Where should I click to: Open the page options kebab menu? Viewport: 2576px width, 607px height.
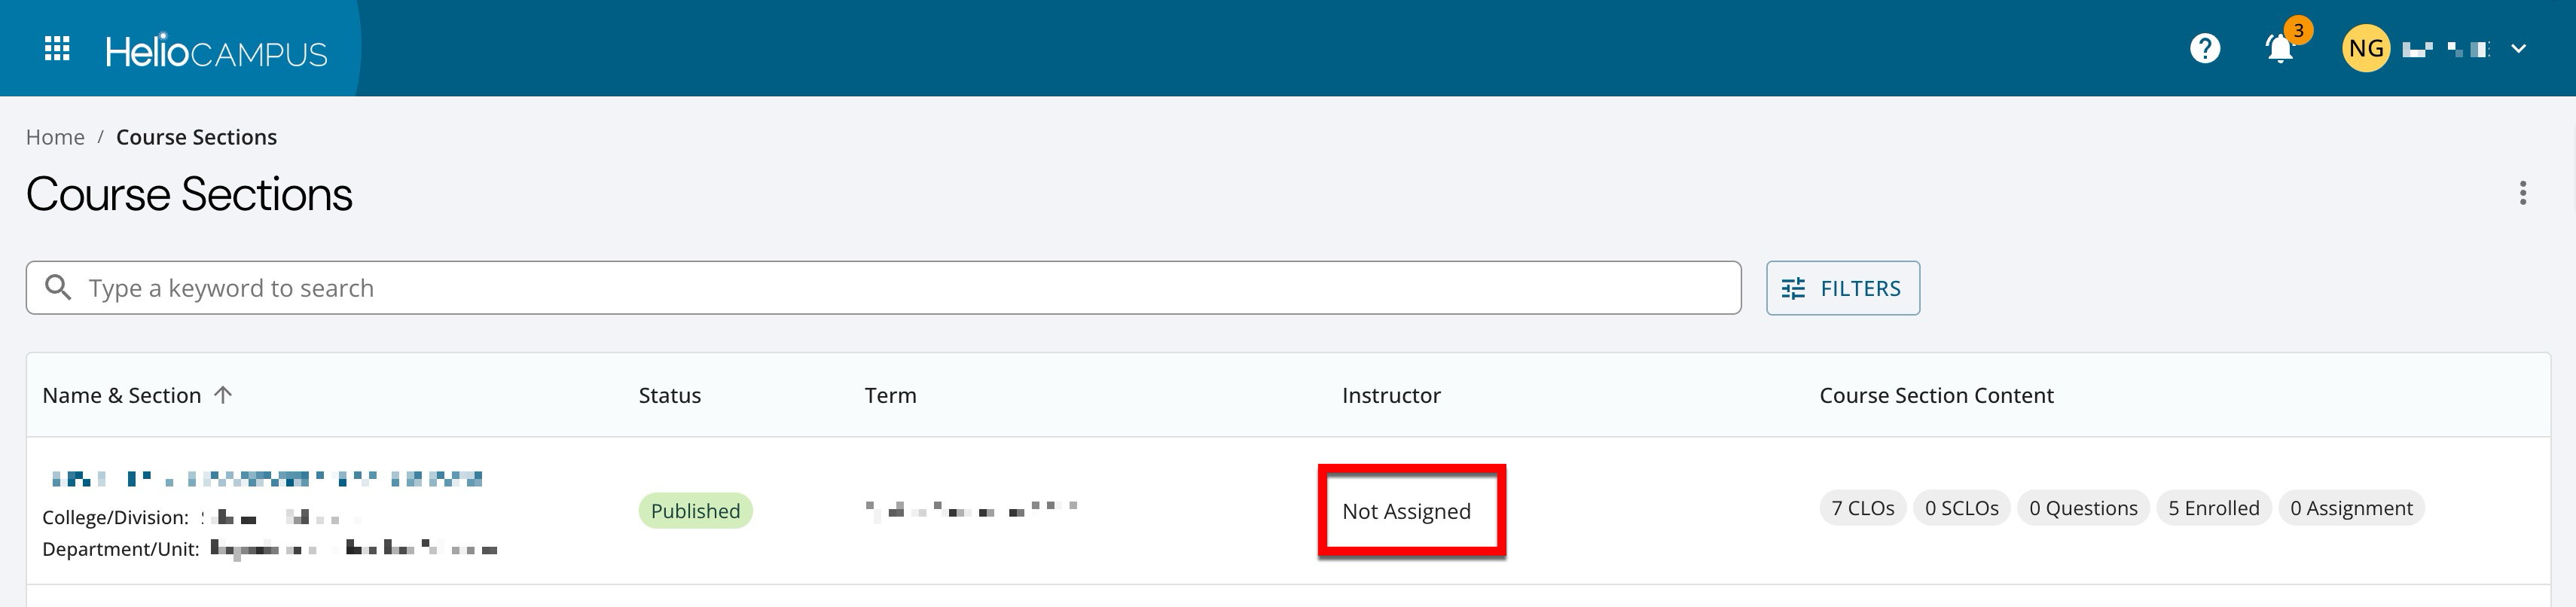pos(2522,193)
